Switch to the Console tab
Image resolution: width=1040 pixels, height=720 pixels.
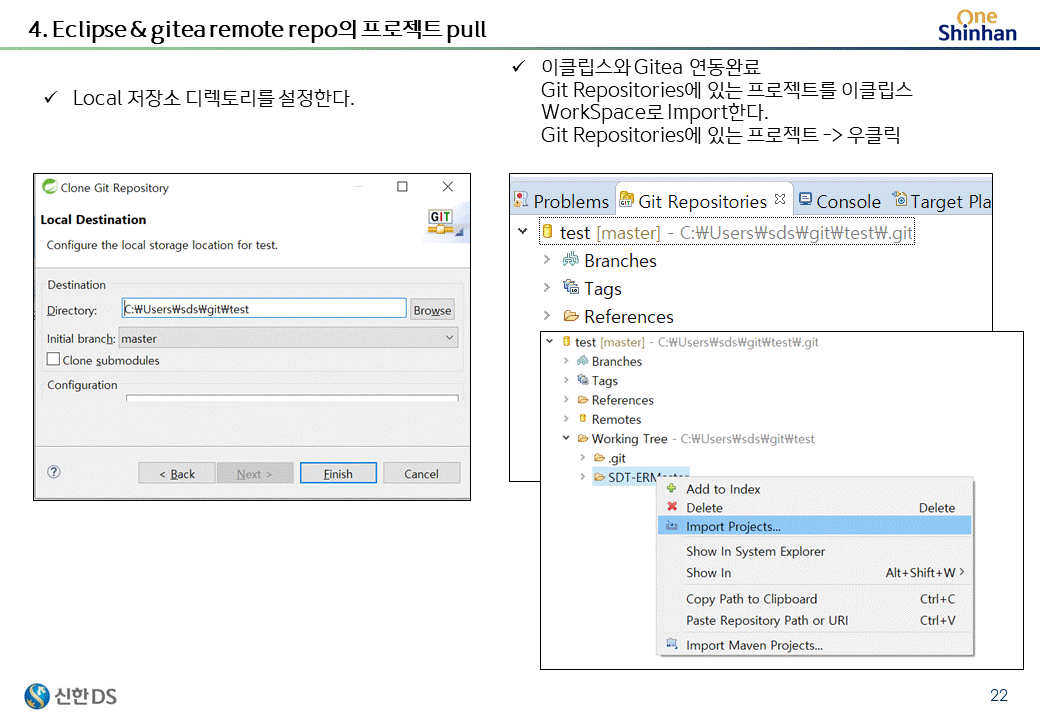(840, 201)
